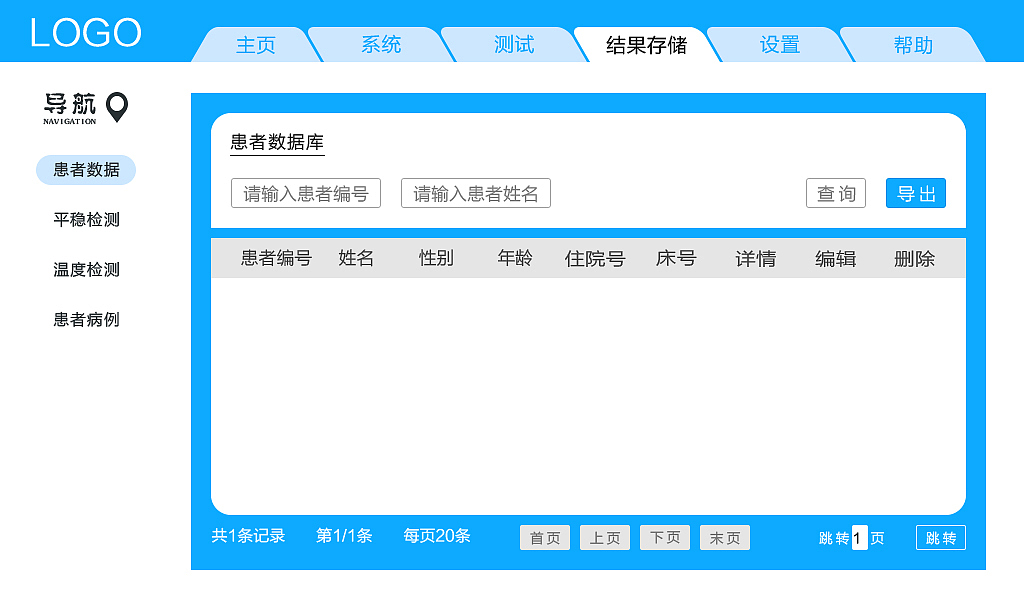
Task: Click 上页 to go back a page
Action: [x=604, y=537]
